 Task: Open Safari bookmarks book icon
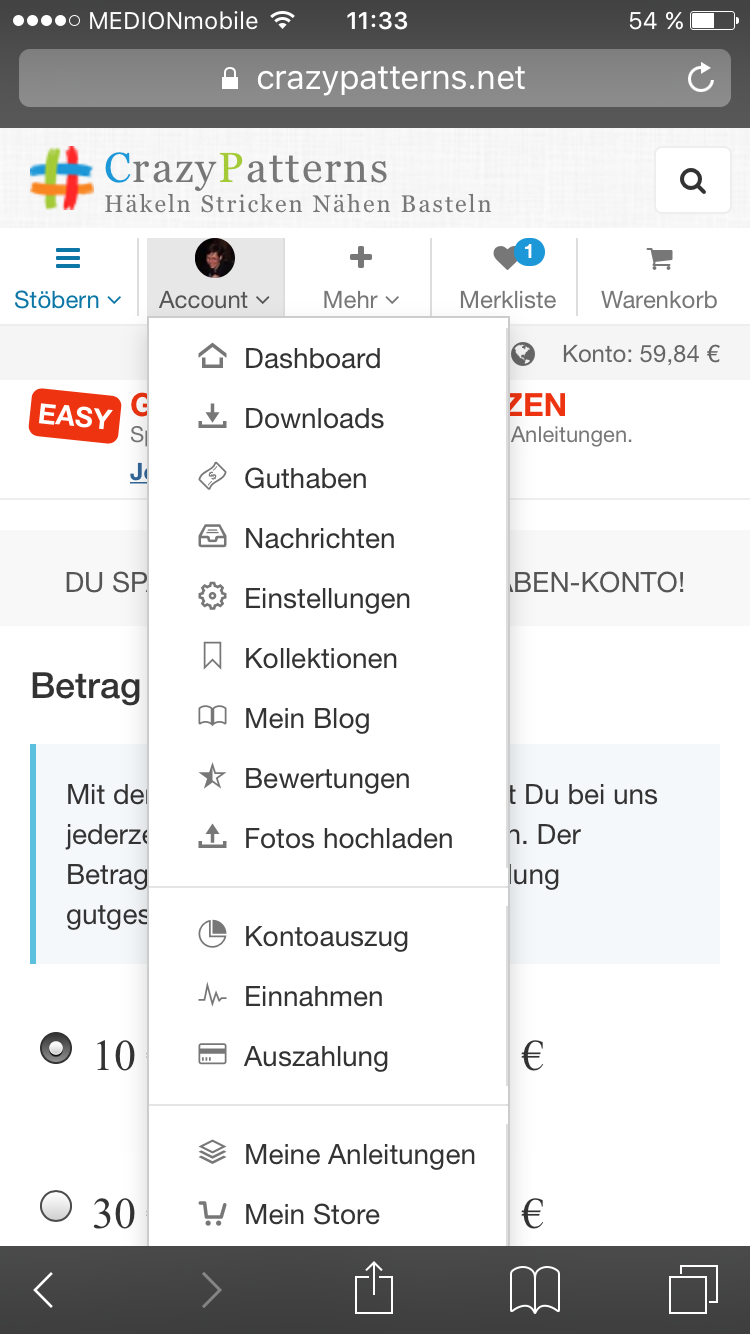pos(534,1289)
